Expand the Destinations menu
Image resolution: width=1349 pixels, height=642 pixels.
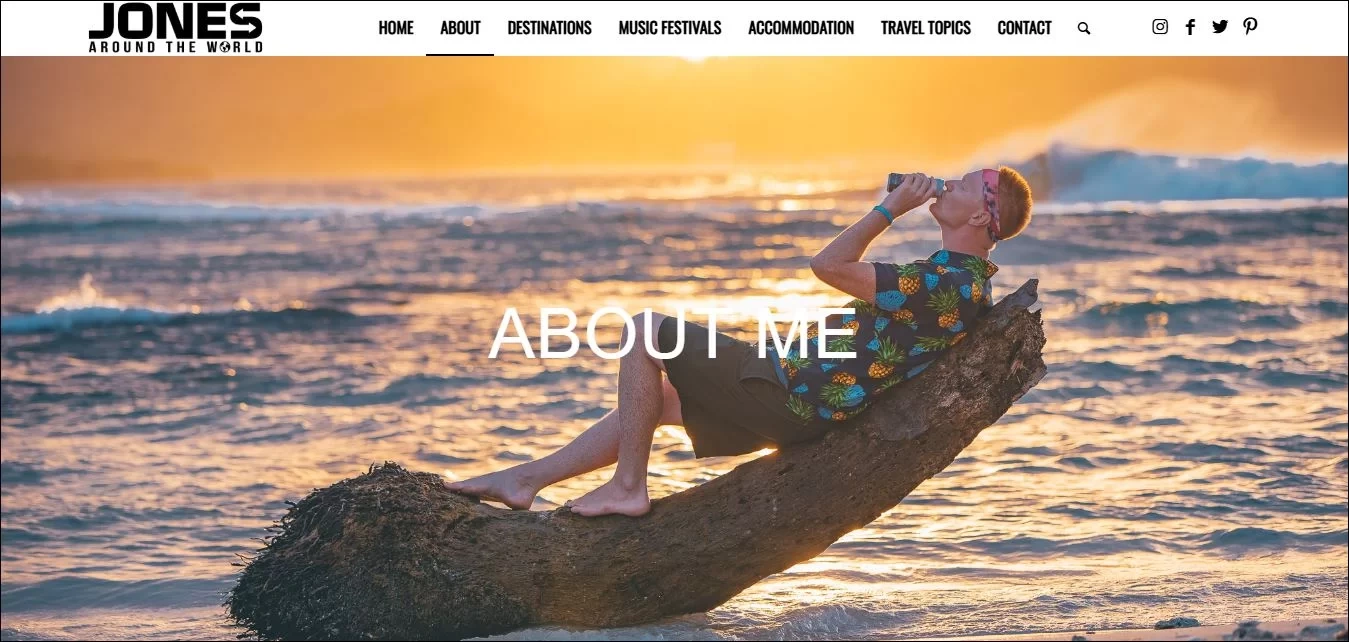click(549, 28)
